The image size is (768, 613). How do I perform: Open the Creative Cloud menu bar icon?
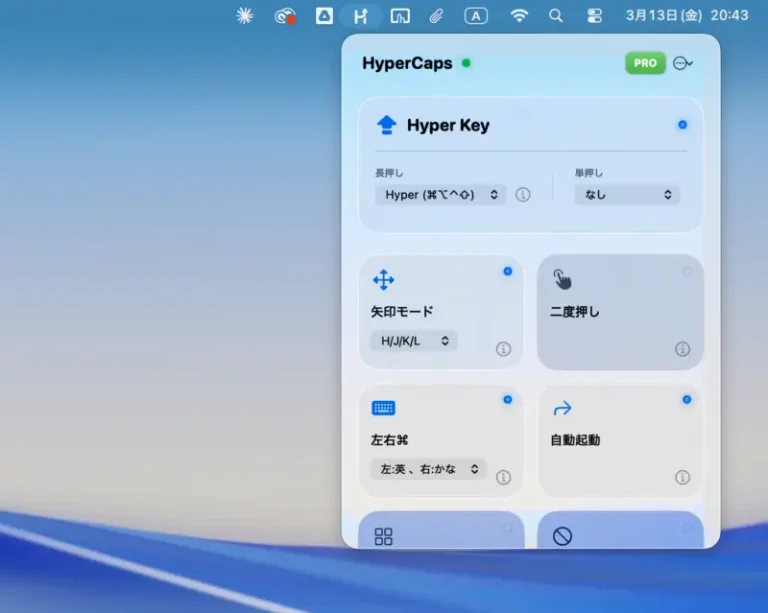[285, 16]
